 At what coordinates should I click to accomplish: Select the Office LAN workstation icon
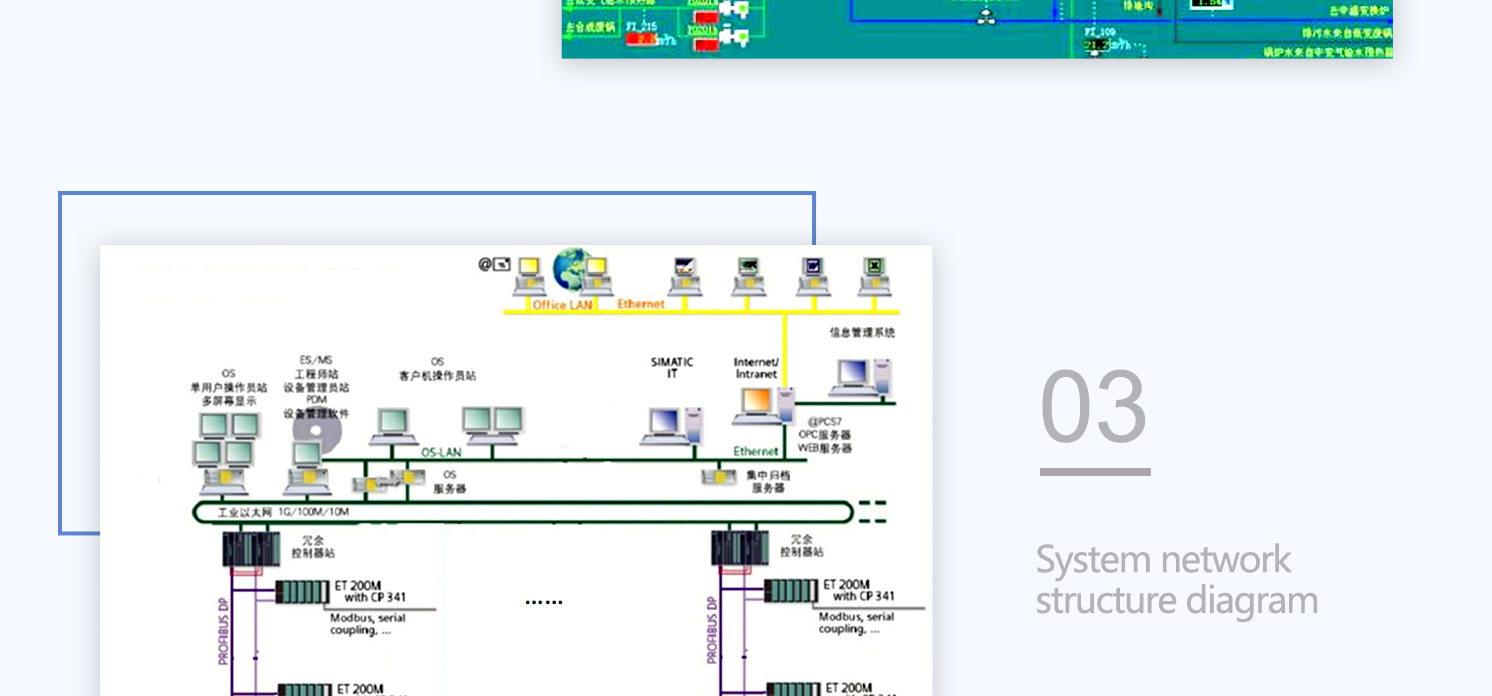pyautogui.click(x=529, y=276)
